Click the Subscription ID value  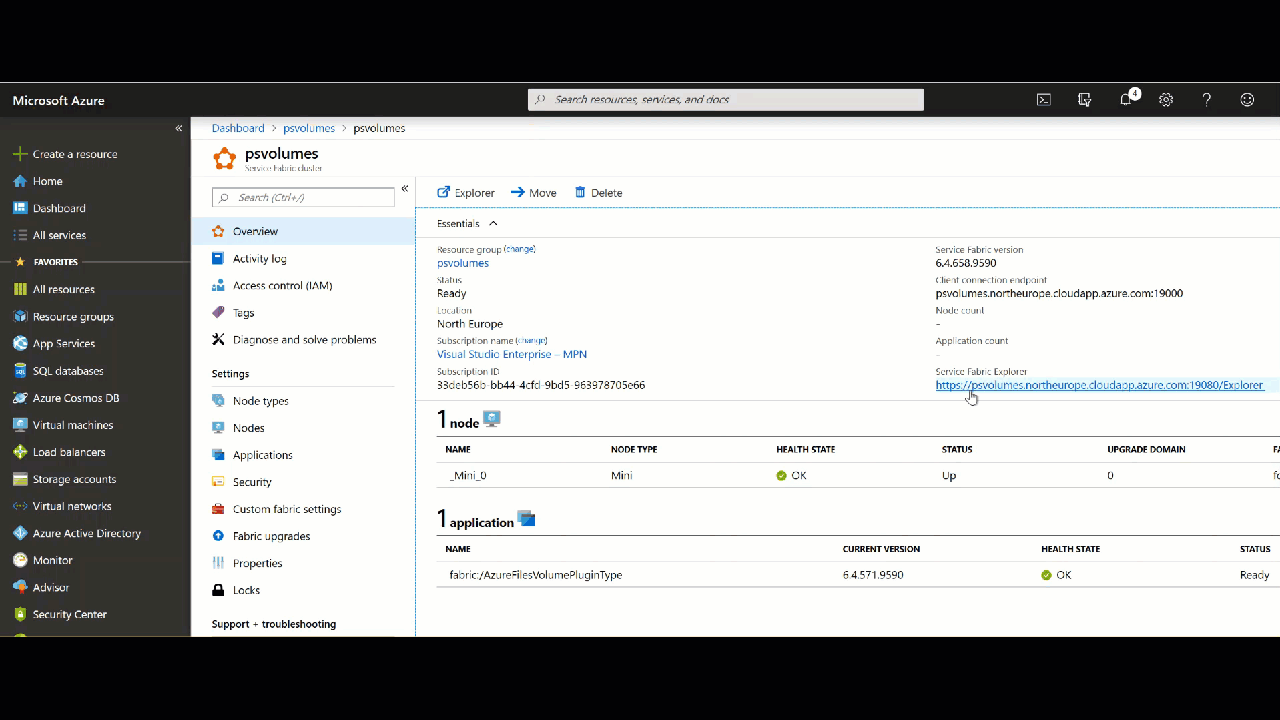click(x=541, y=385)
